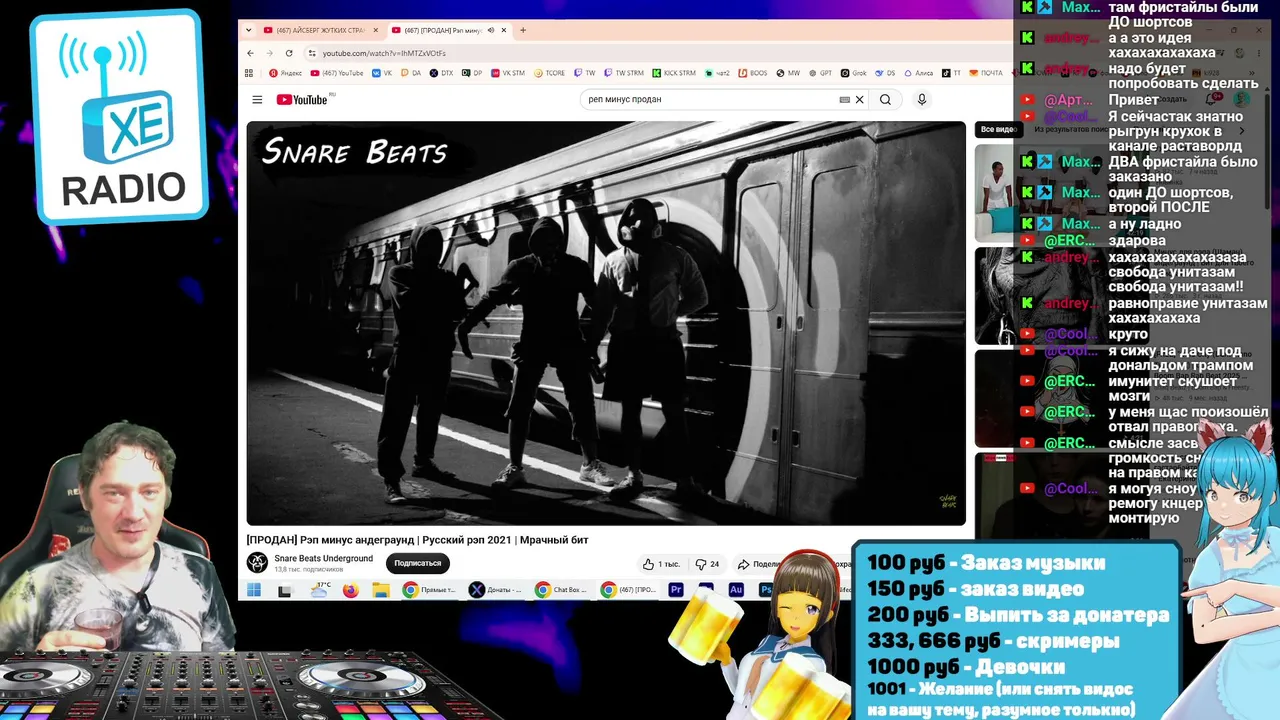
Task: Open the weather widget on the taskbar
Action: [320, 590]
